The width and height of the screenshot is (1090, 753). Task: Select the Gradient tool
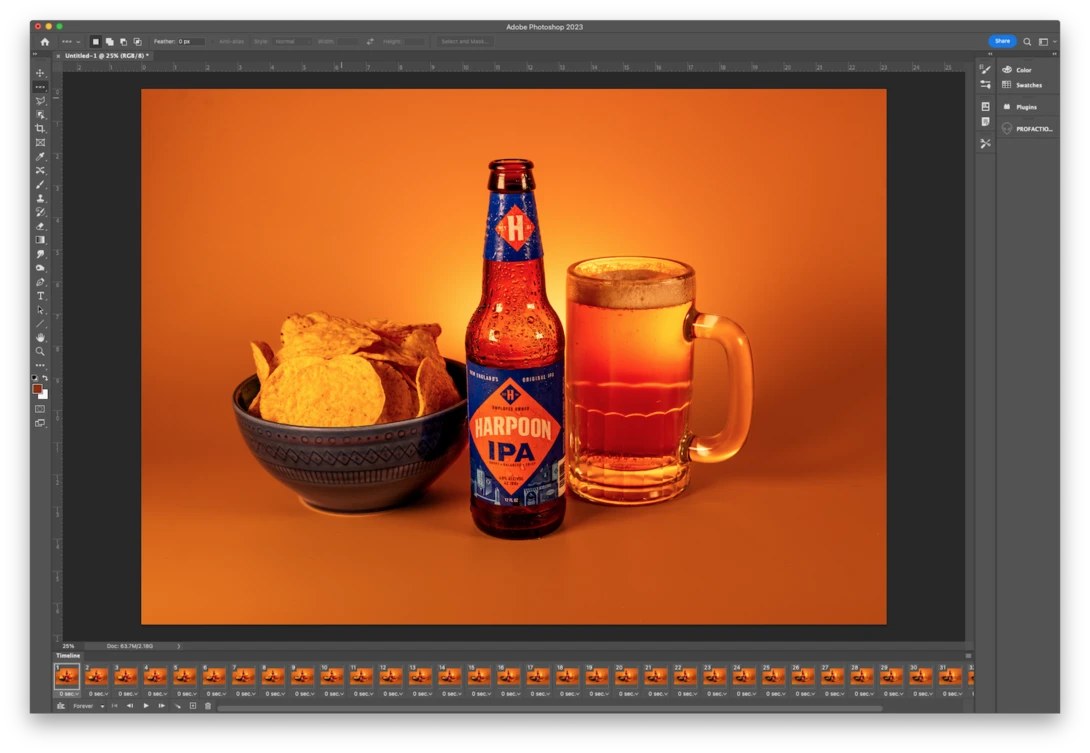40,240
